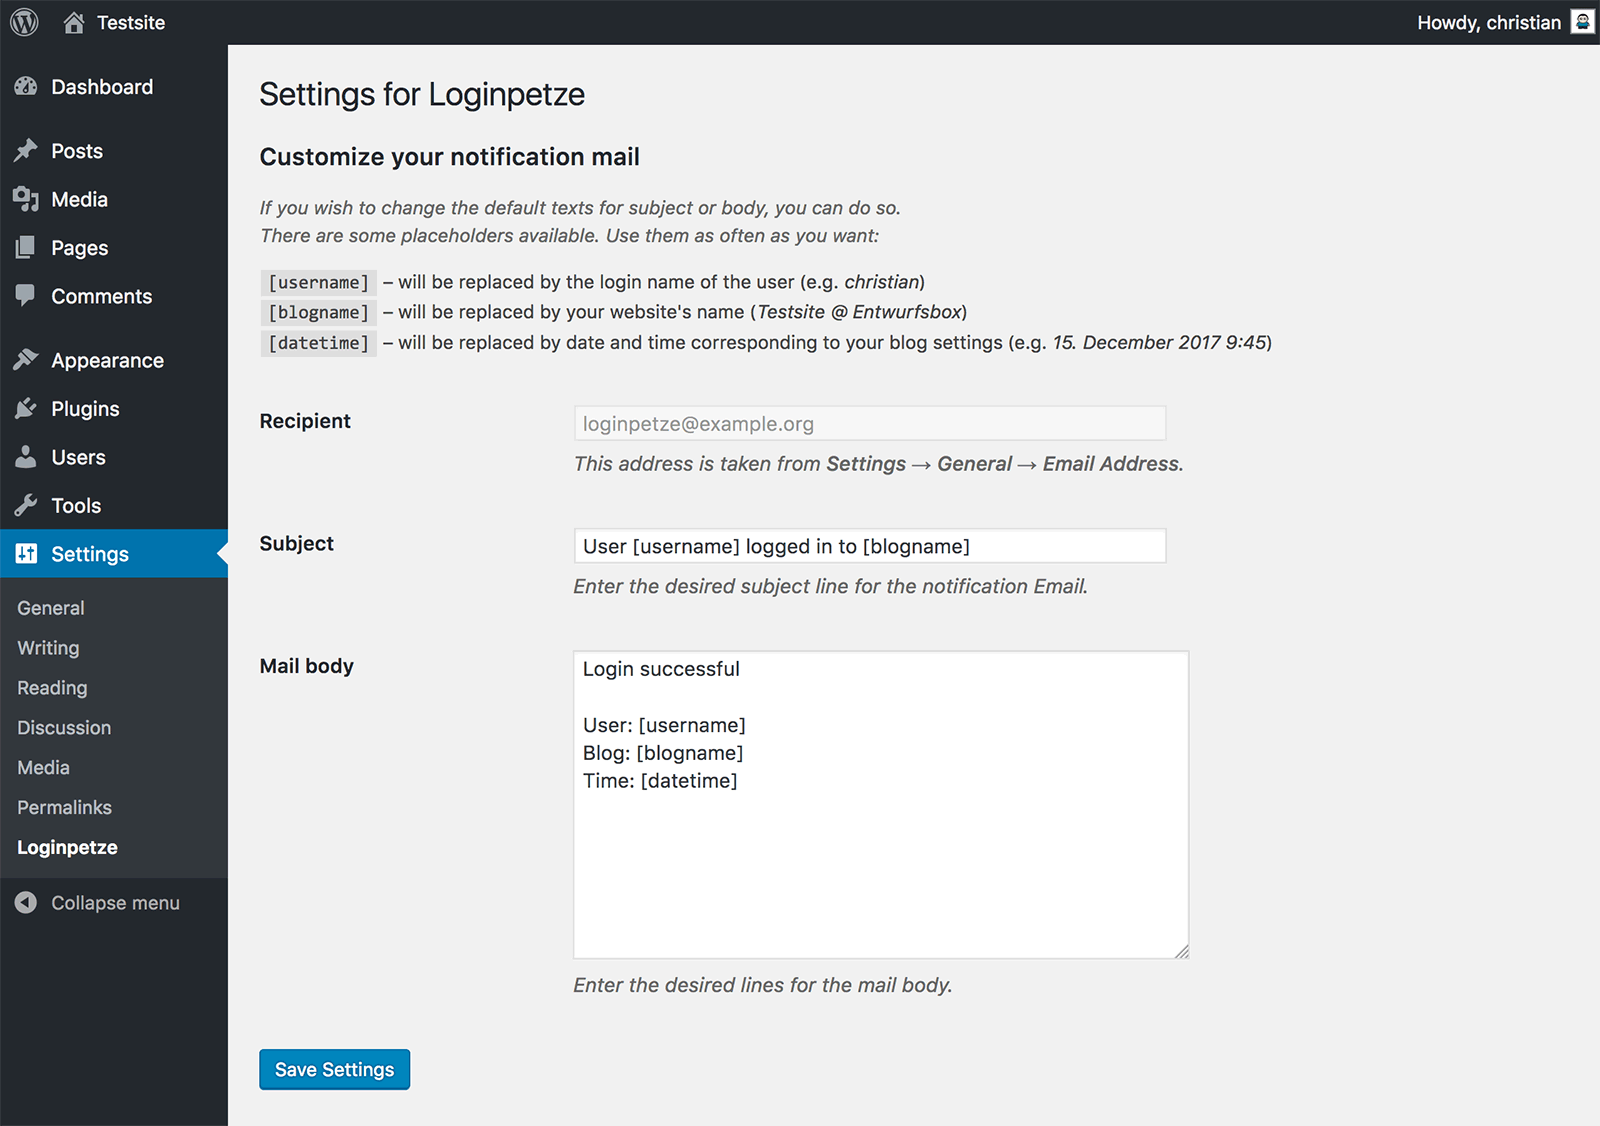Click the Media library icon

[26, 199]
